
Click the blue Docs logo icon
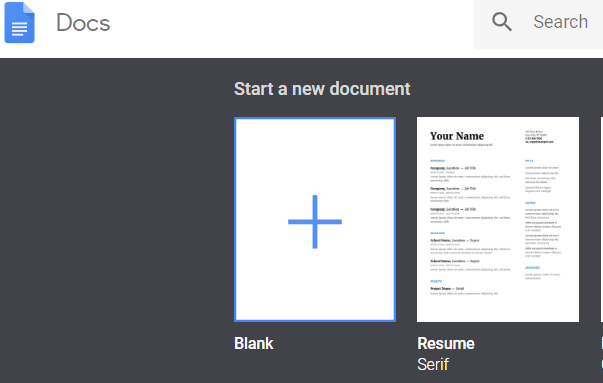(20, 22)
